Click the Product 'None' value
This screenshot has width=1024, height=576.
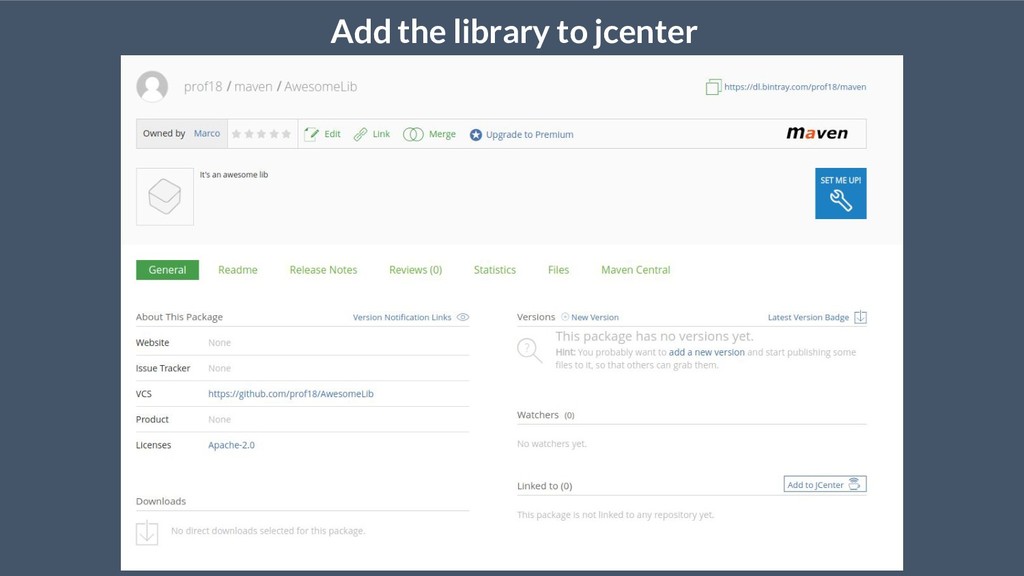(219, 419)
